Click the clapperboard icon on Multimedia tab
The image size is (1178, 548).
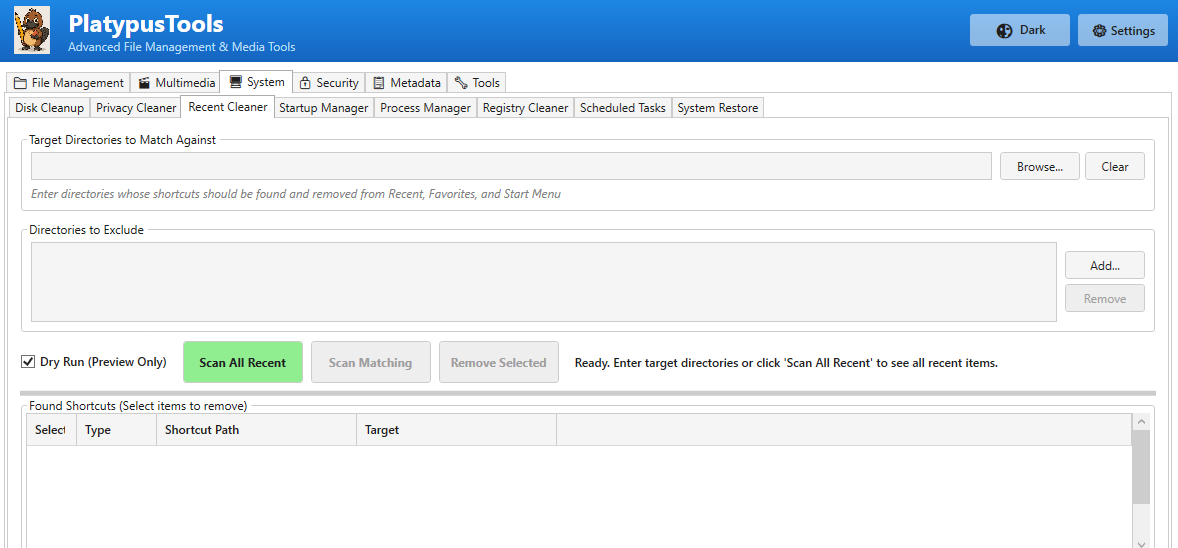(x=144, y=83)
